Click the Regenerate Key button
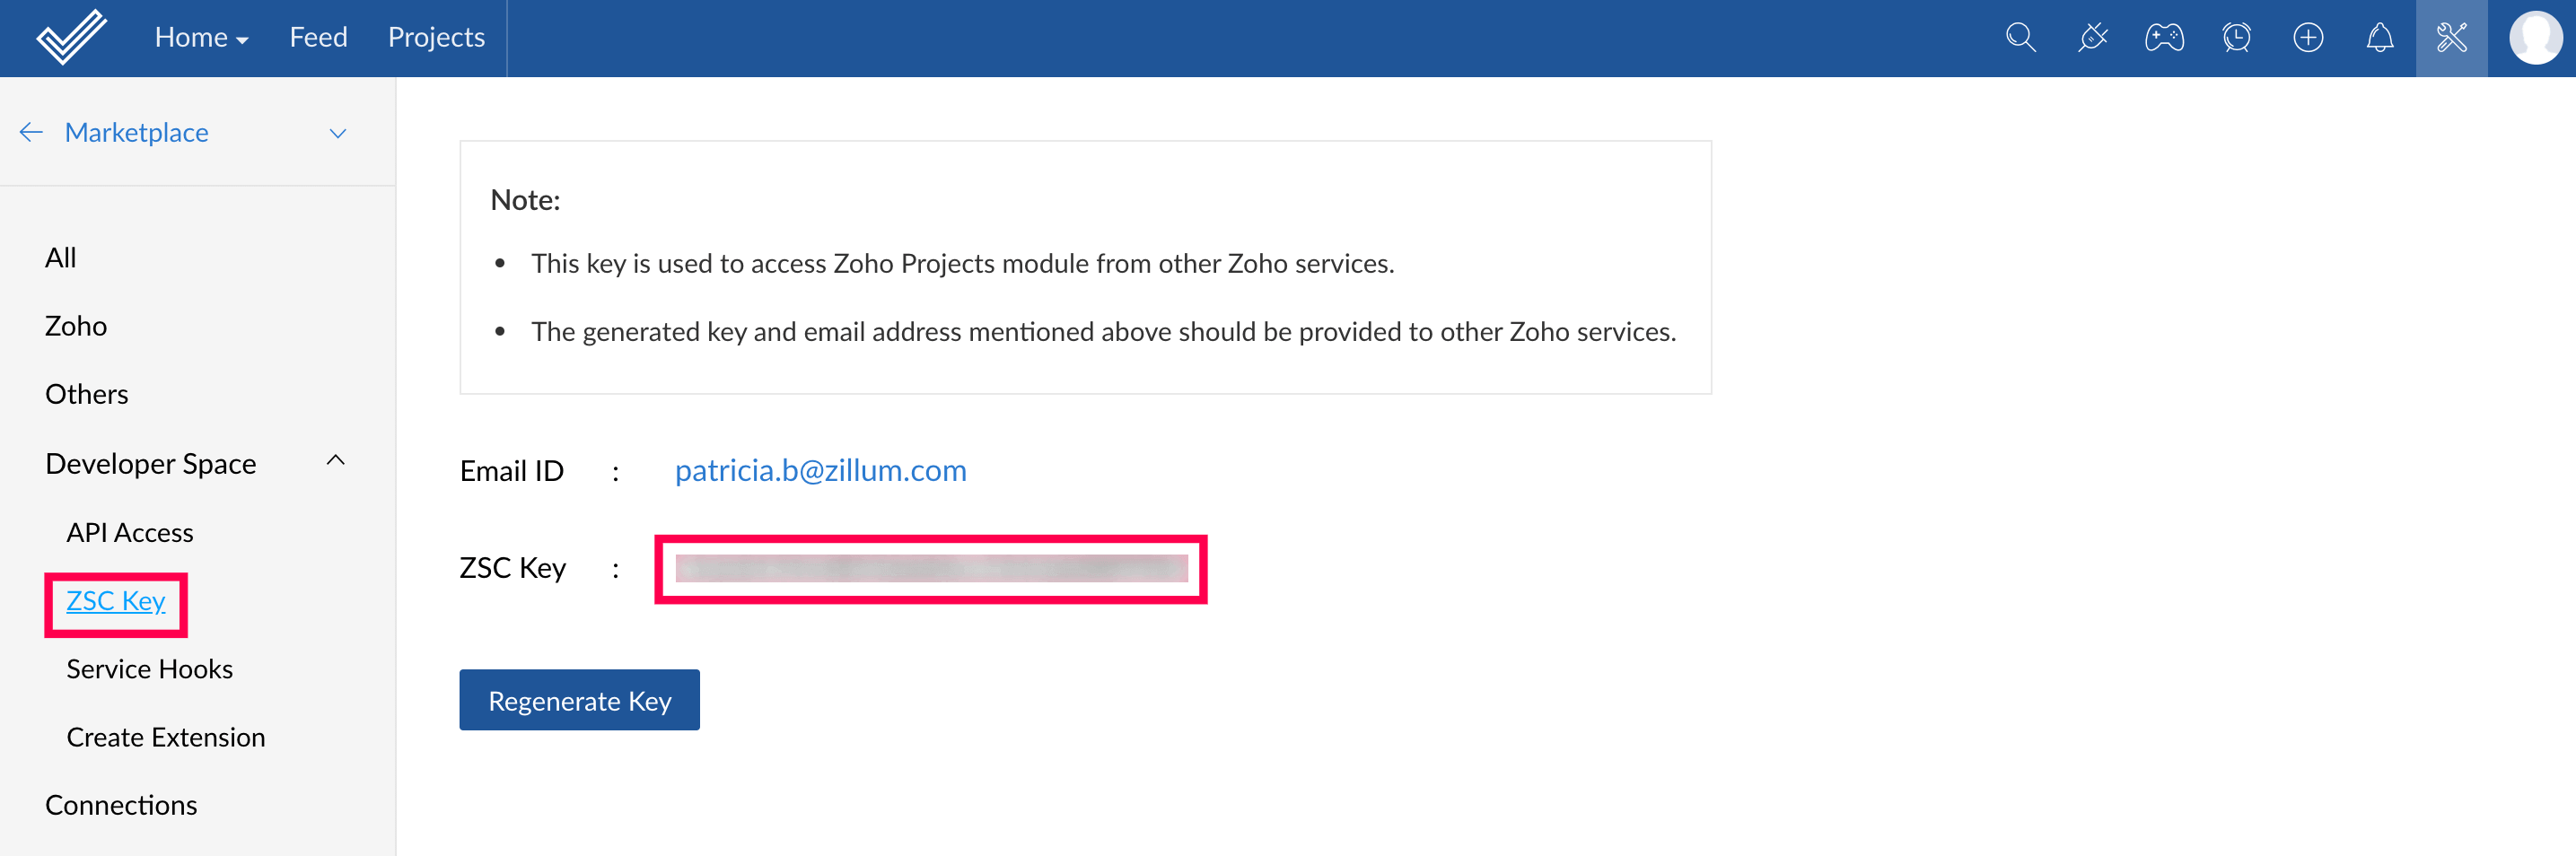The width and height of the screenshot is (2576, 856). [579, 700]
